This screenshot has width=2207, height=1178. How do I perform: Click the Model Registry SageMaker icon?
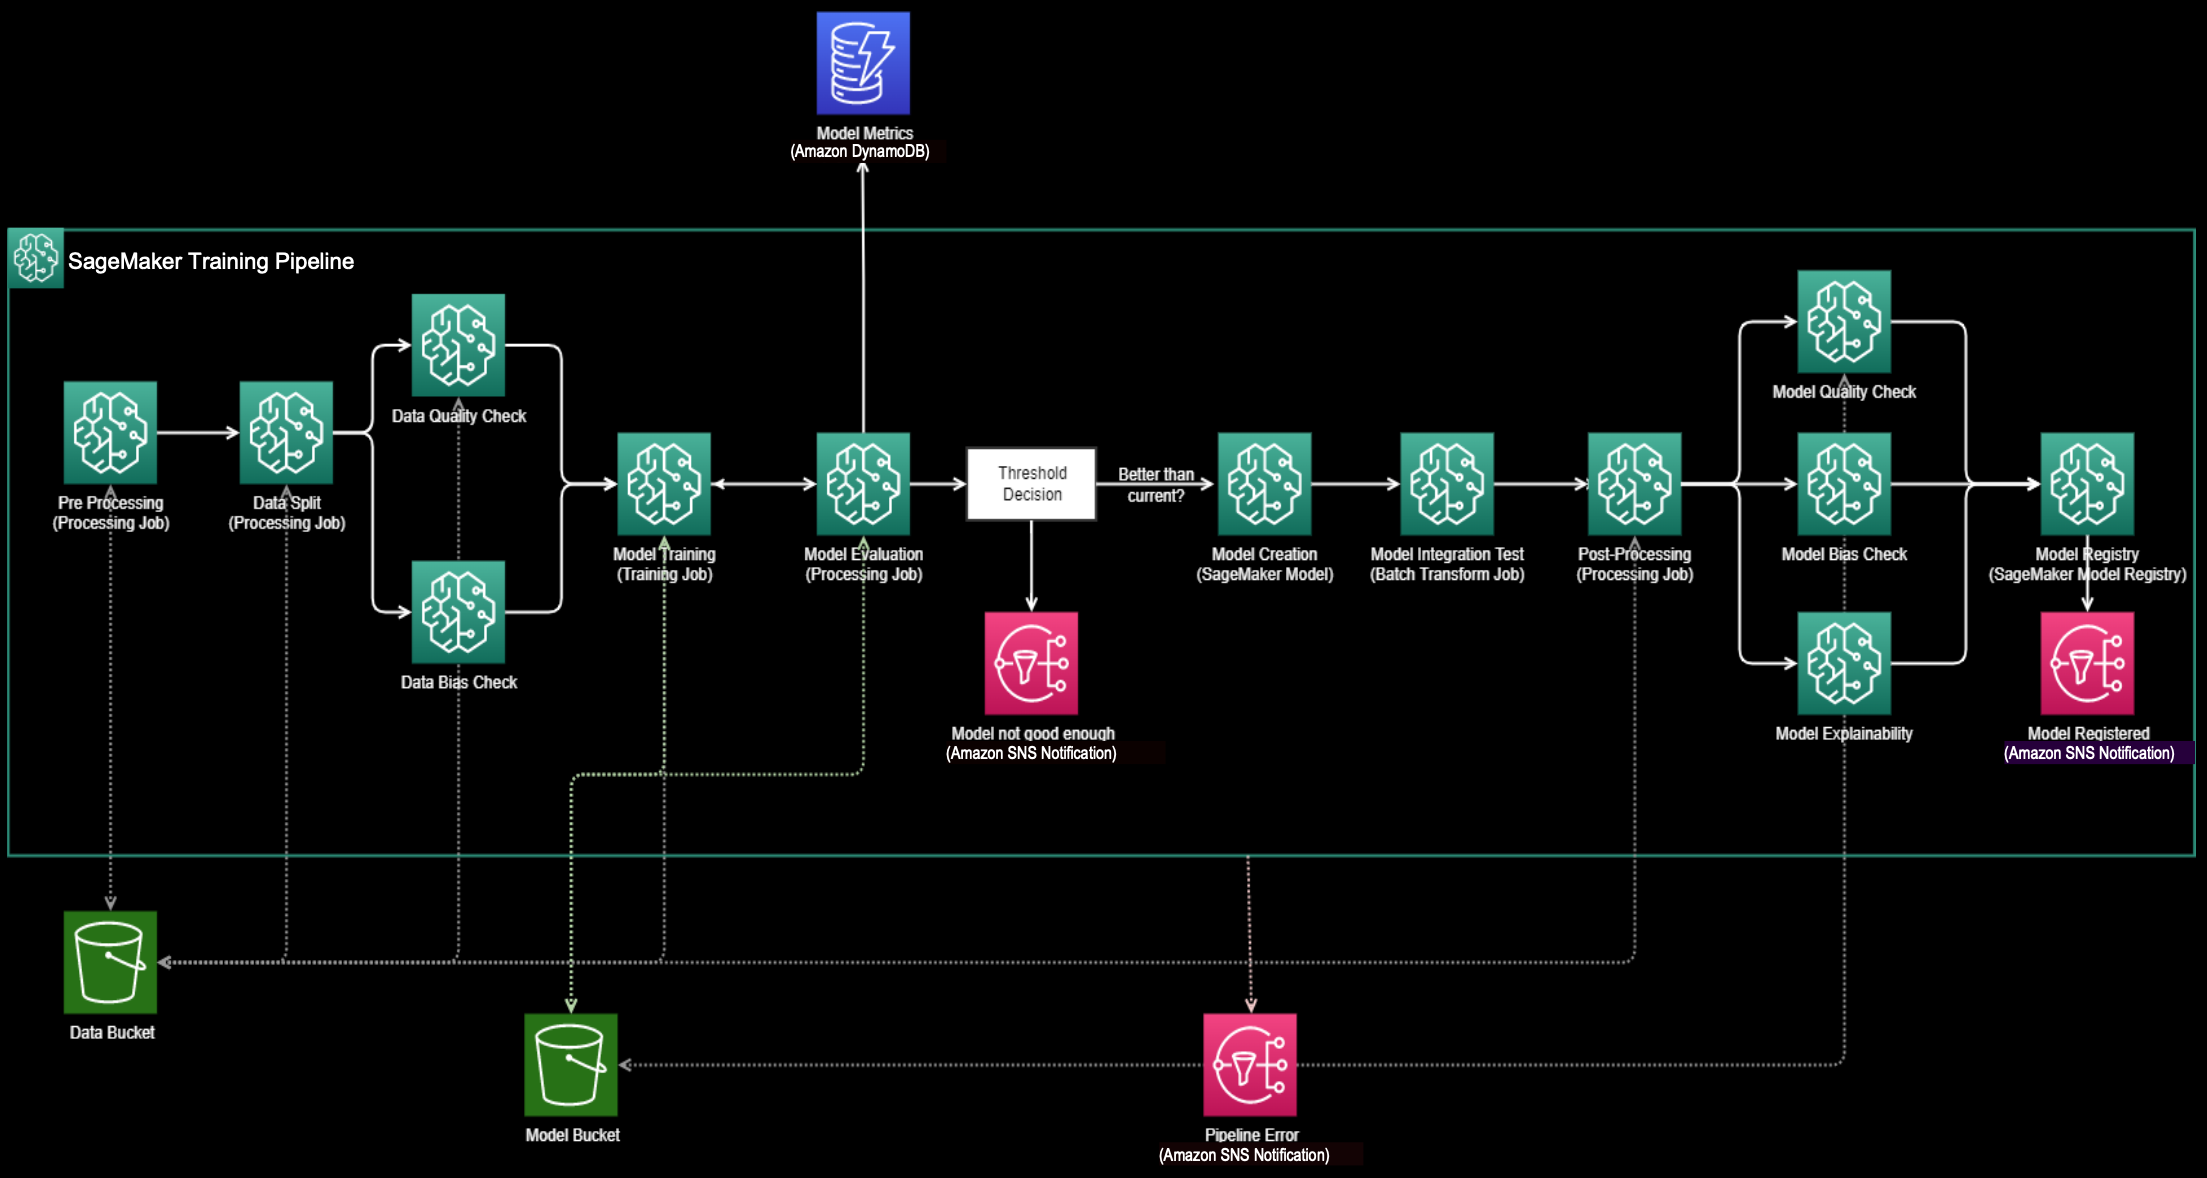tap(2087, 483)
